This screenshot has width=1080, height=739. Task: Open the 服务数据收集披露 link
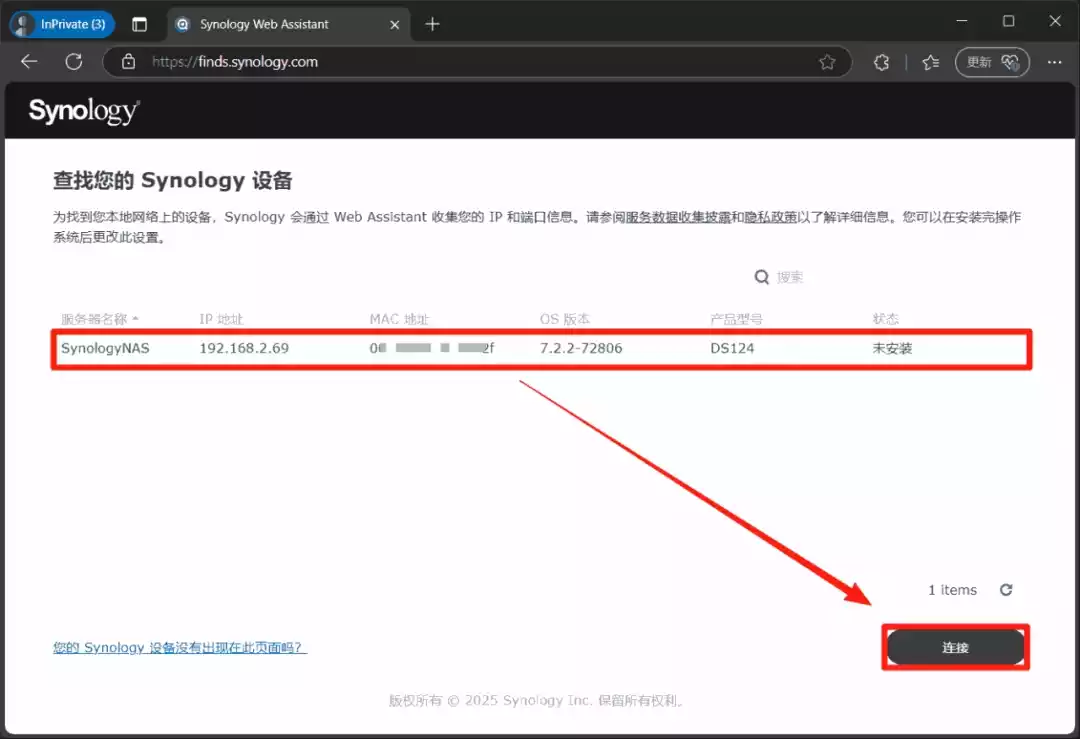[x=678, y=217]
